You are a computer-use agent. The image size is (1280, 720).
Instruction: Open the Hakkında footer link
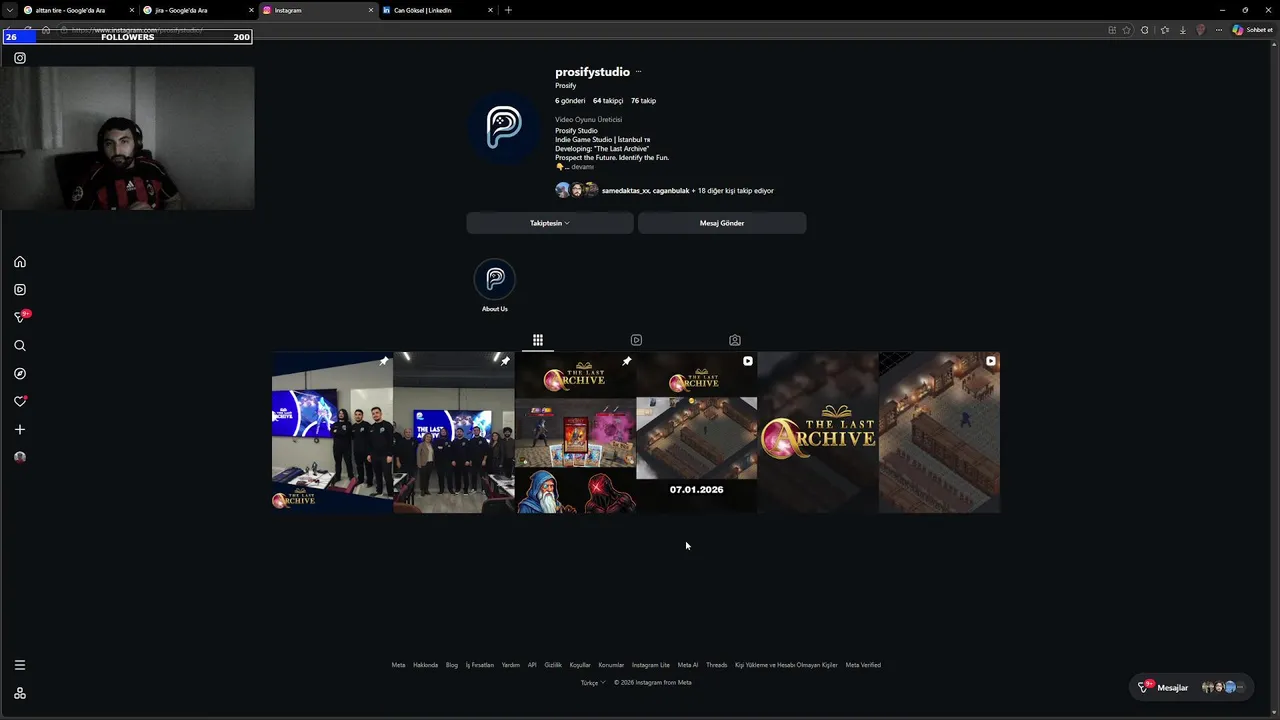[x=425, y=665]
